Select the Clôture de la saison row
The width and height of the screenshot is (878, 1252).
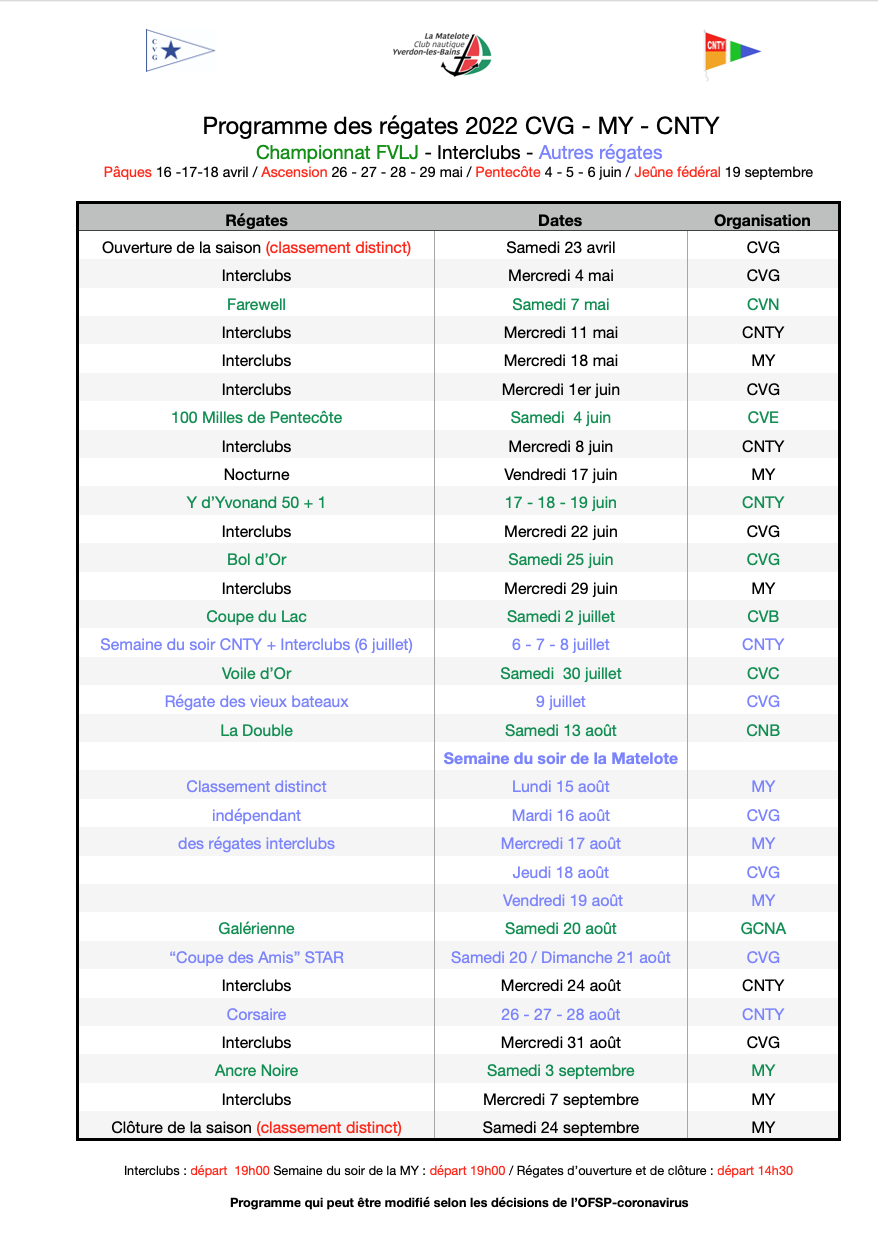(458, 1127)
